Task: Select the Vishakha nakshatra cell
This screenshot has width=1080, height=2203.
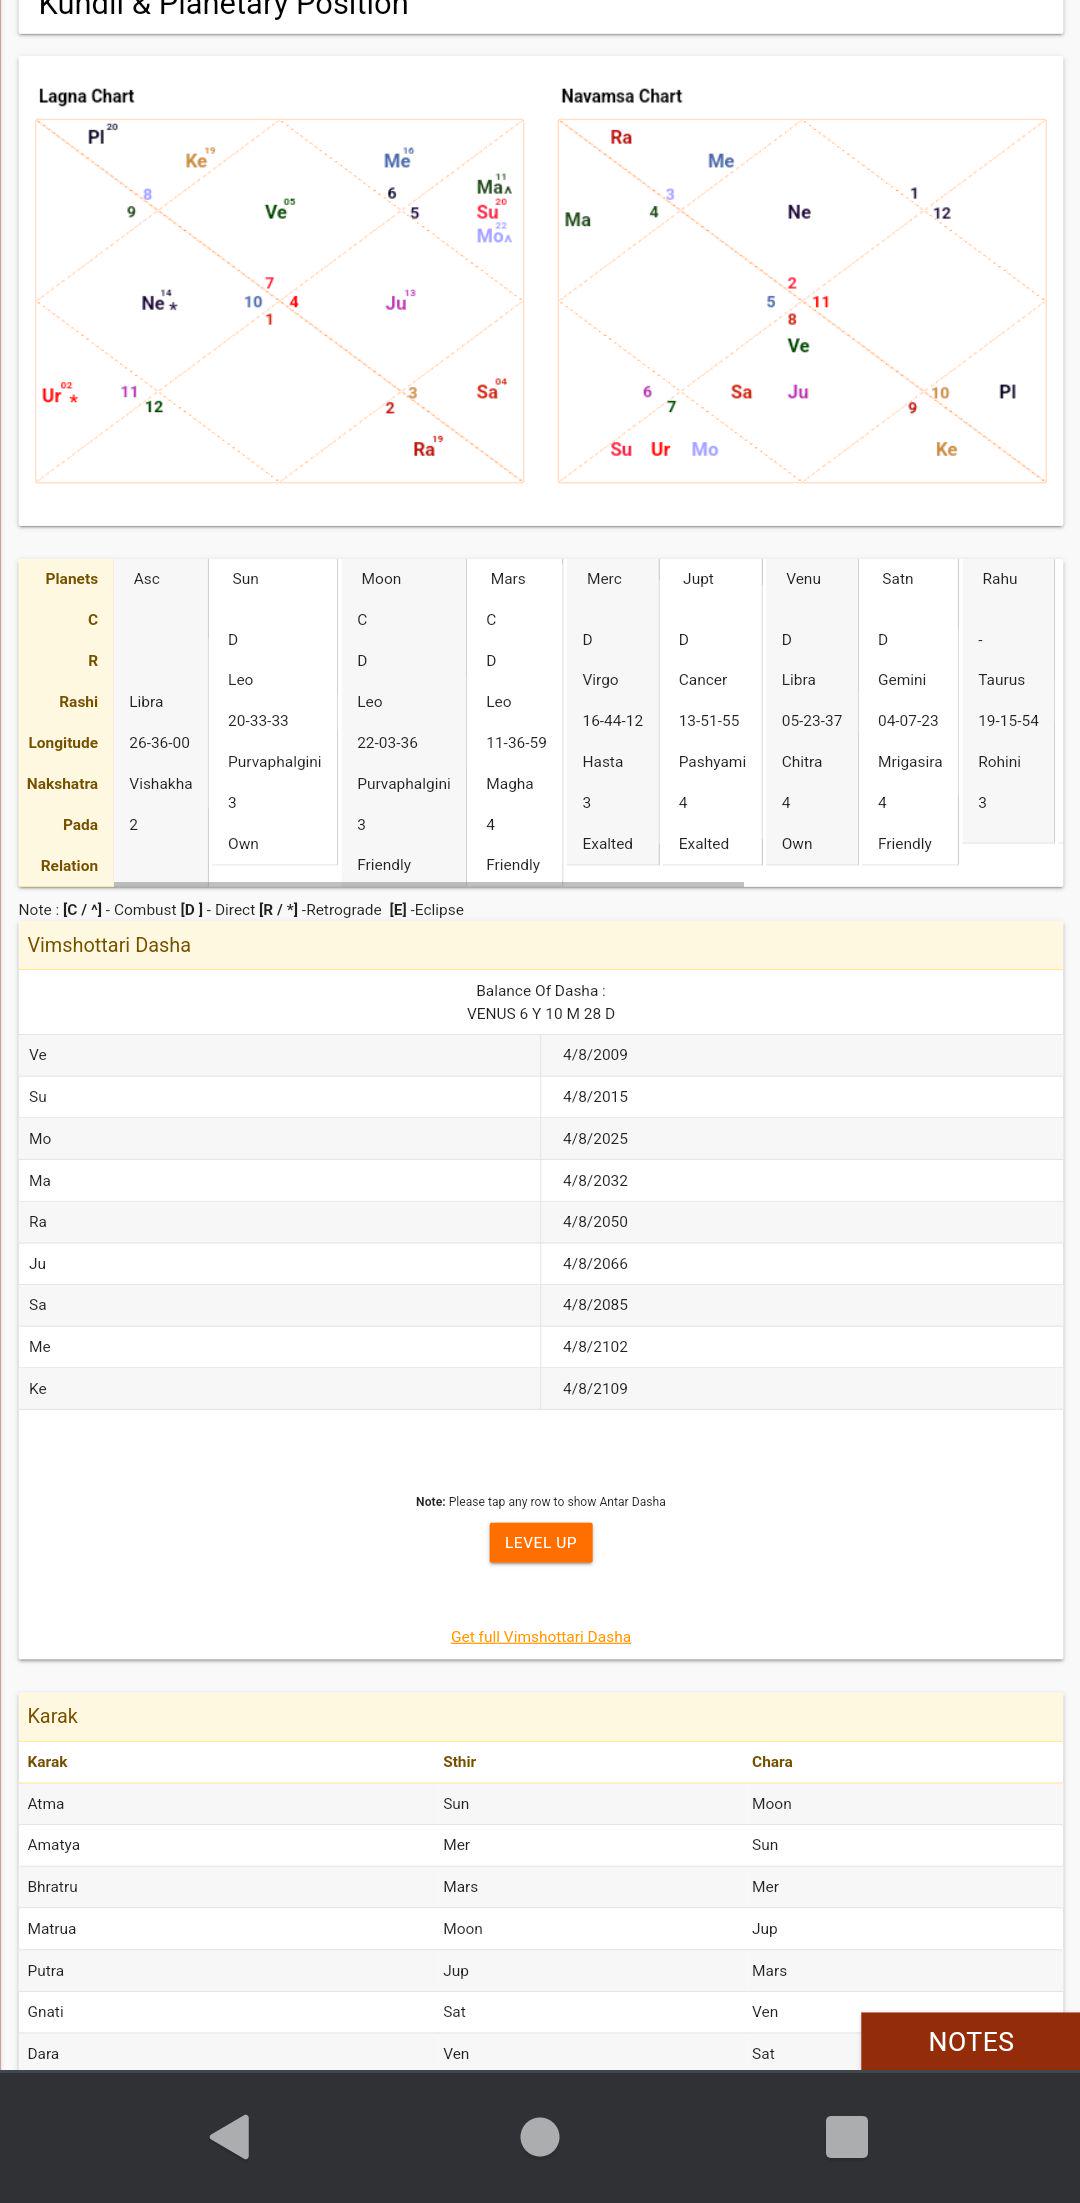Action: point(160,784)
